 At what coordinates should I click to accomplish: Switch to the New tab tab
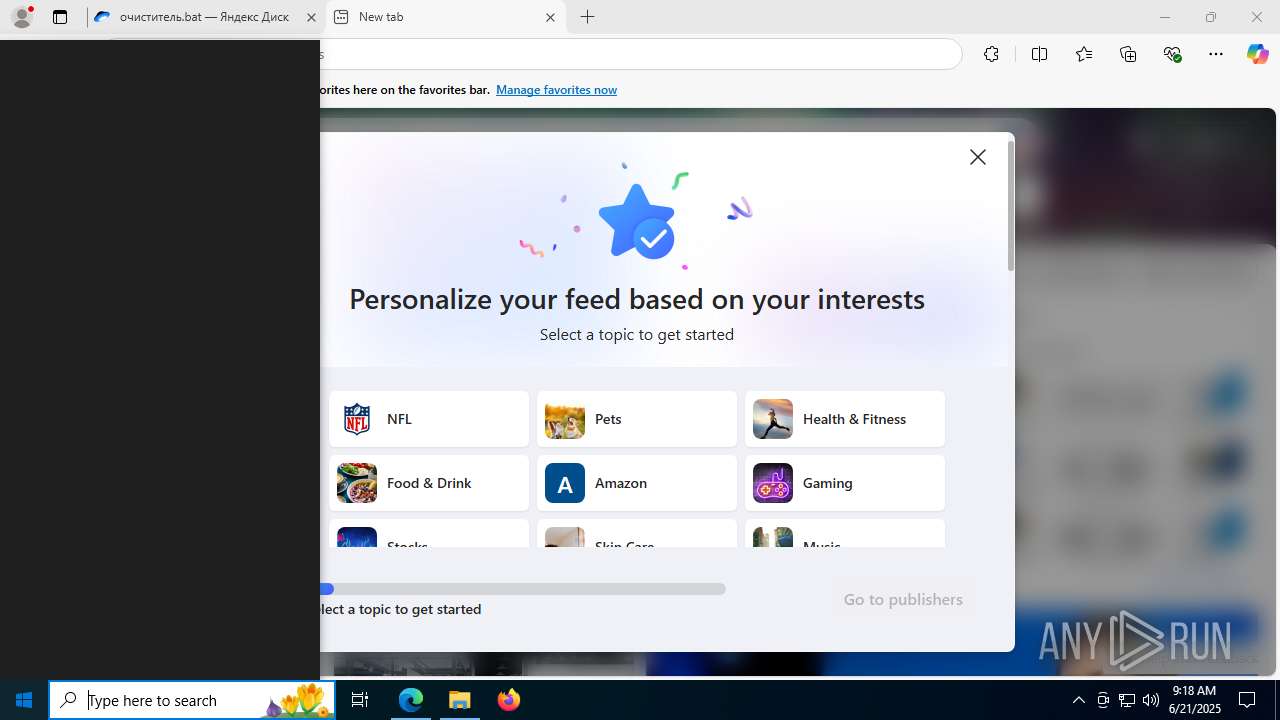point(445,17)
